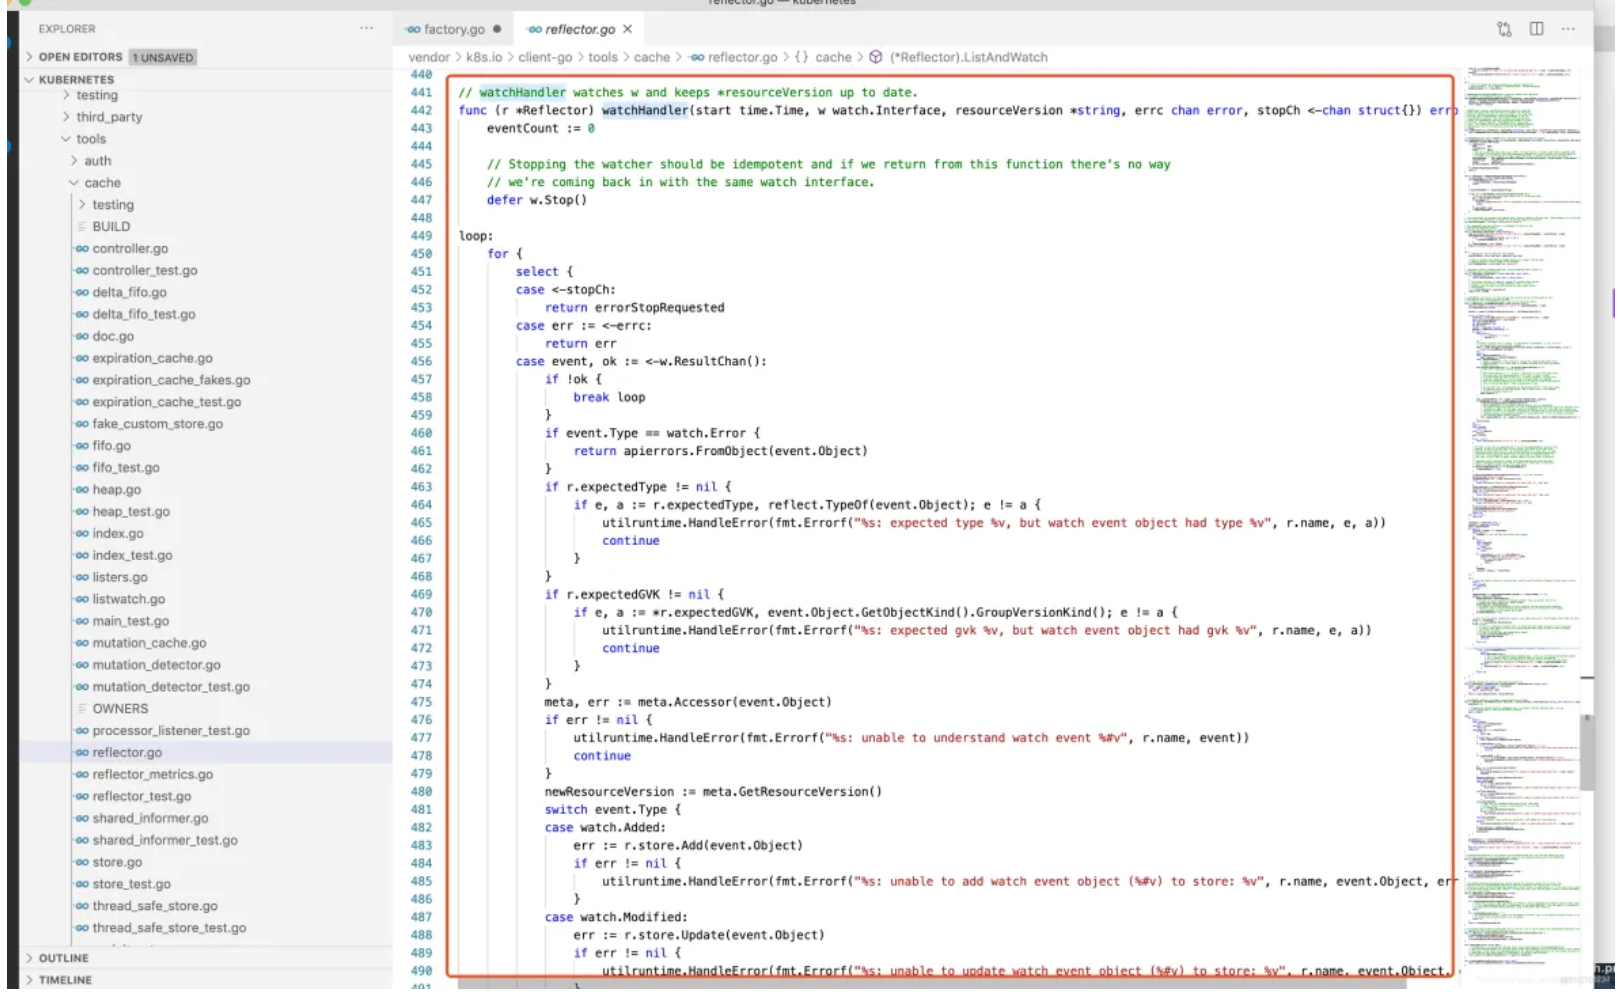Viewport: 1618px width, 992px height.
Task: Click the Open Changes compare icon
Action: 1504,29
